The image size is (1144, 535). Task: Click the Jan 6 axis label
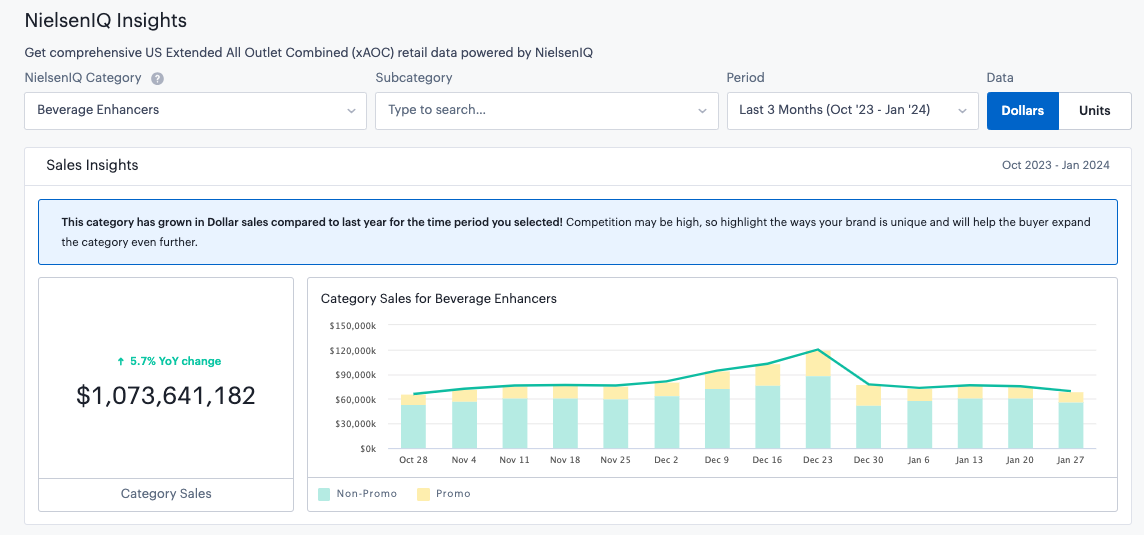[919, 460]
